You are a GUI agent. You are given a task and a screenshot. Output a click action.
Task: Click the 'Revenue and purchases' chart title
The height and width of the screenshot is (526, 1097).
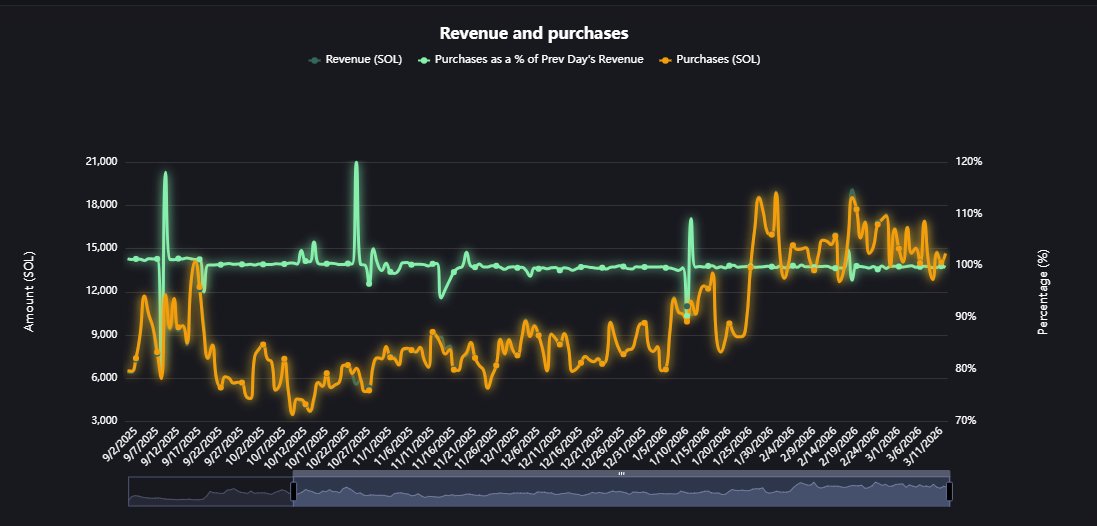coord(548,34)
